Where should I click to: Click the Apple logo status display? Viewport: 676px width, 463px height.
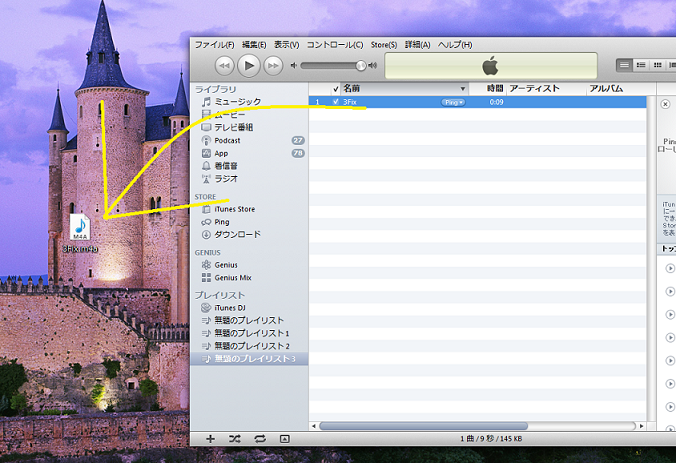pyautogui.click(x=491, y=66)
